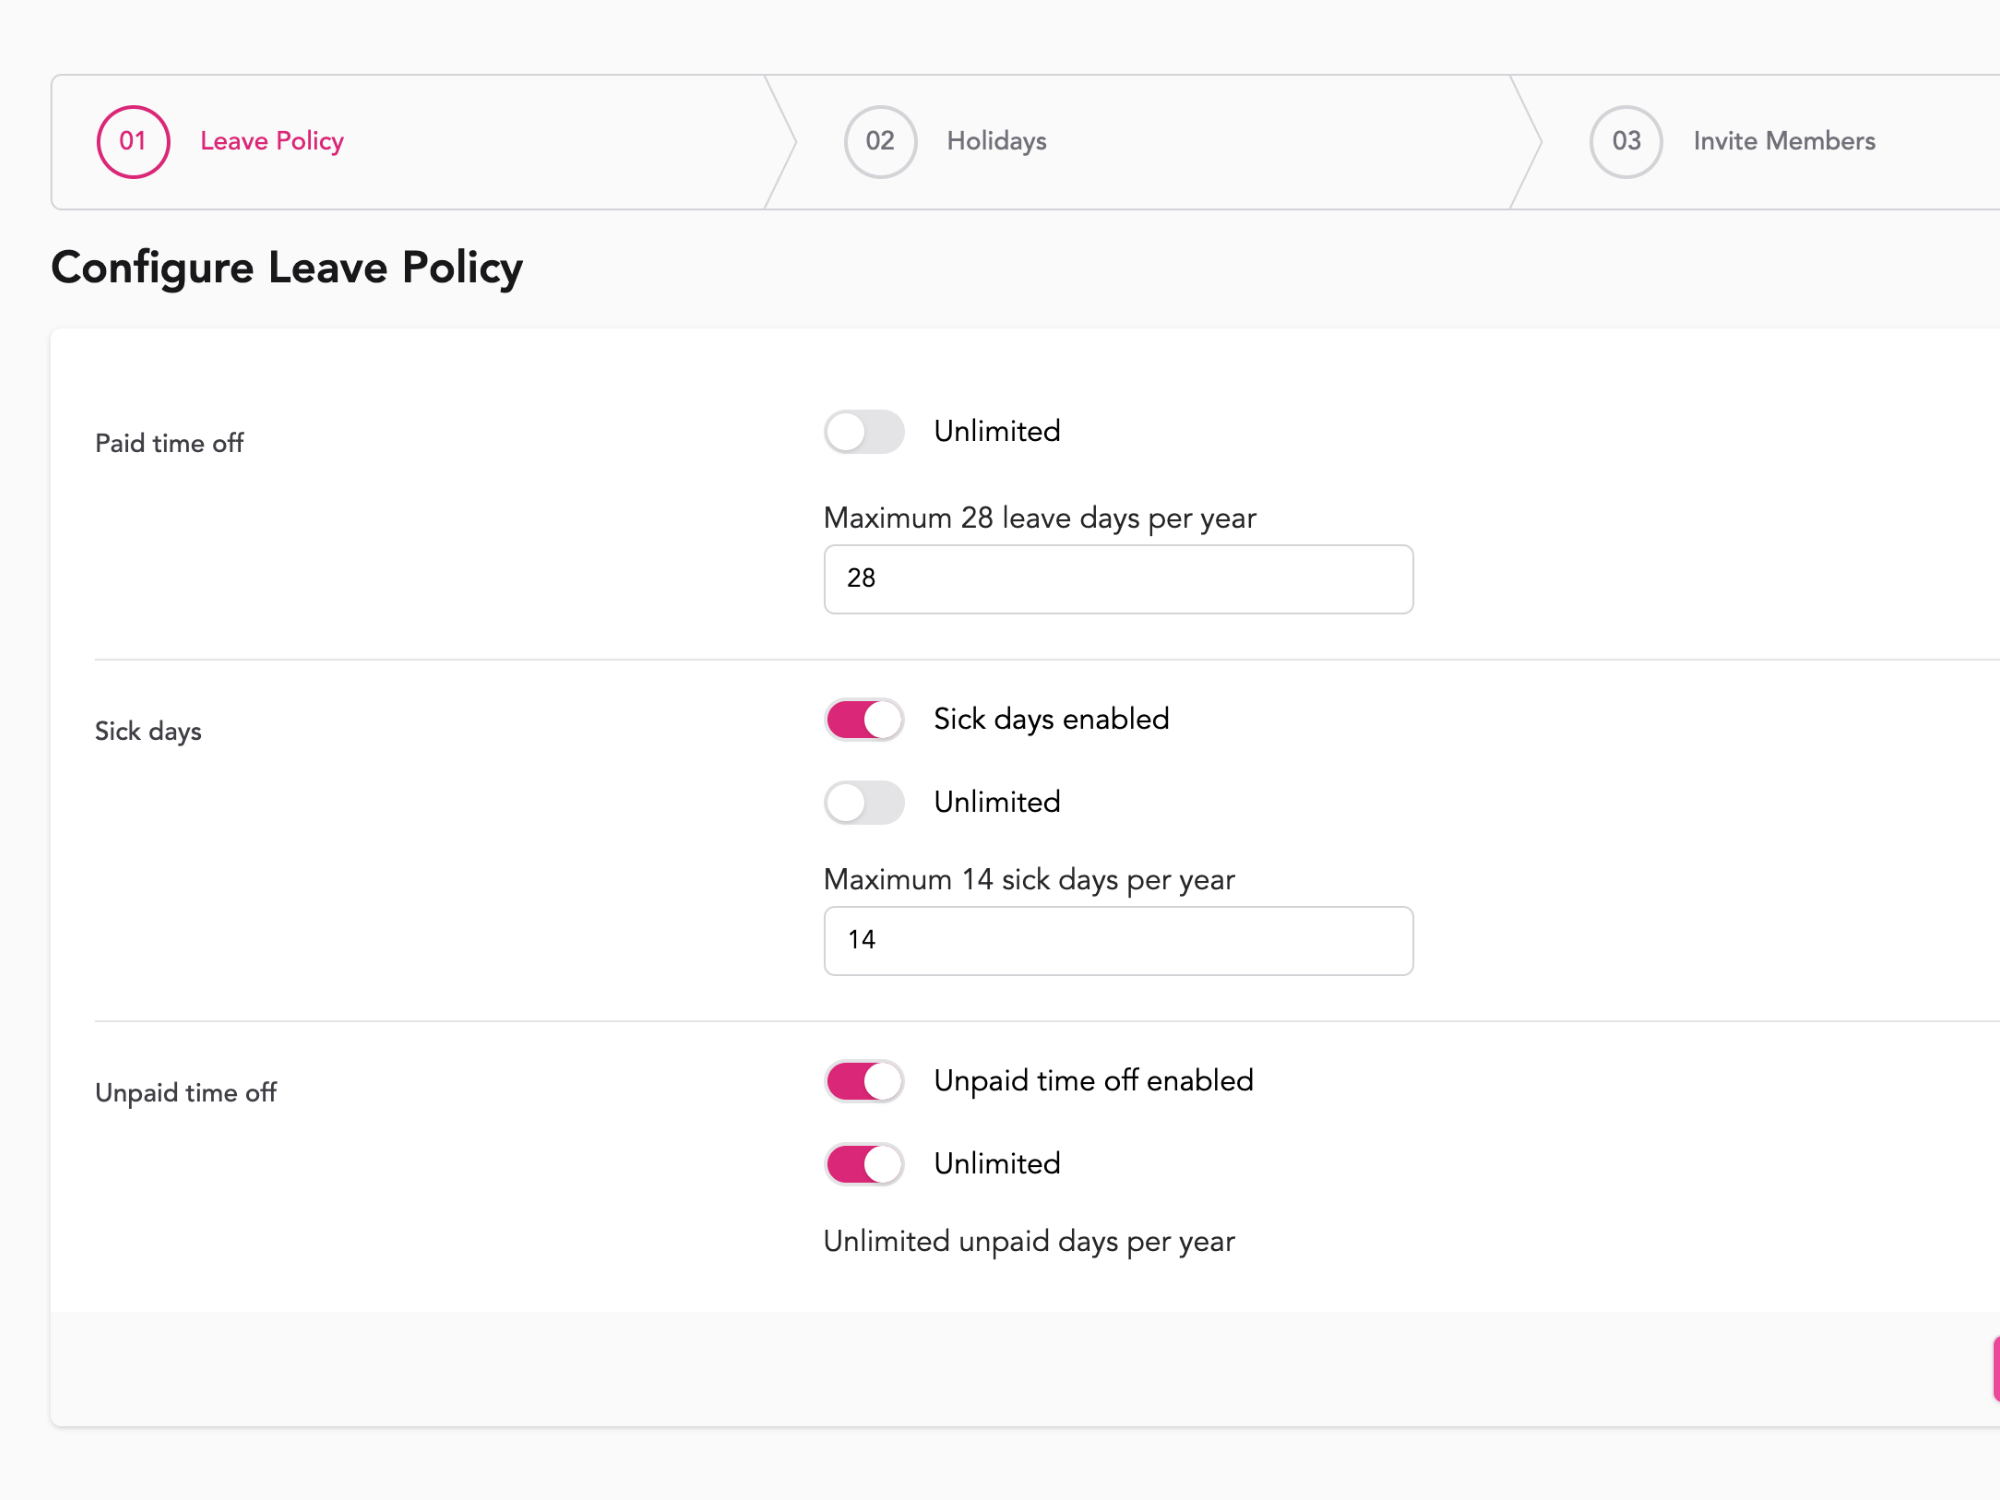Switch to the Invite Members step
The height and width of the screenshot is (1500, 2000).
coord(1783,141)
